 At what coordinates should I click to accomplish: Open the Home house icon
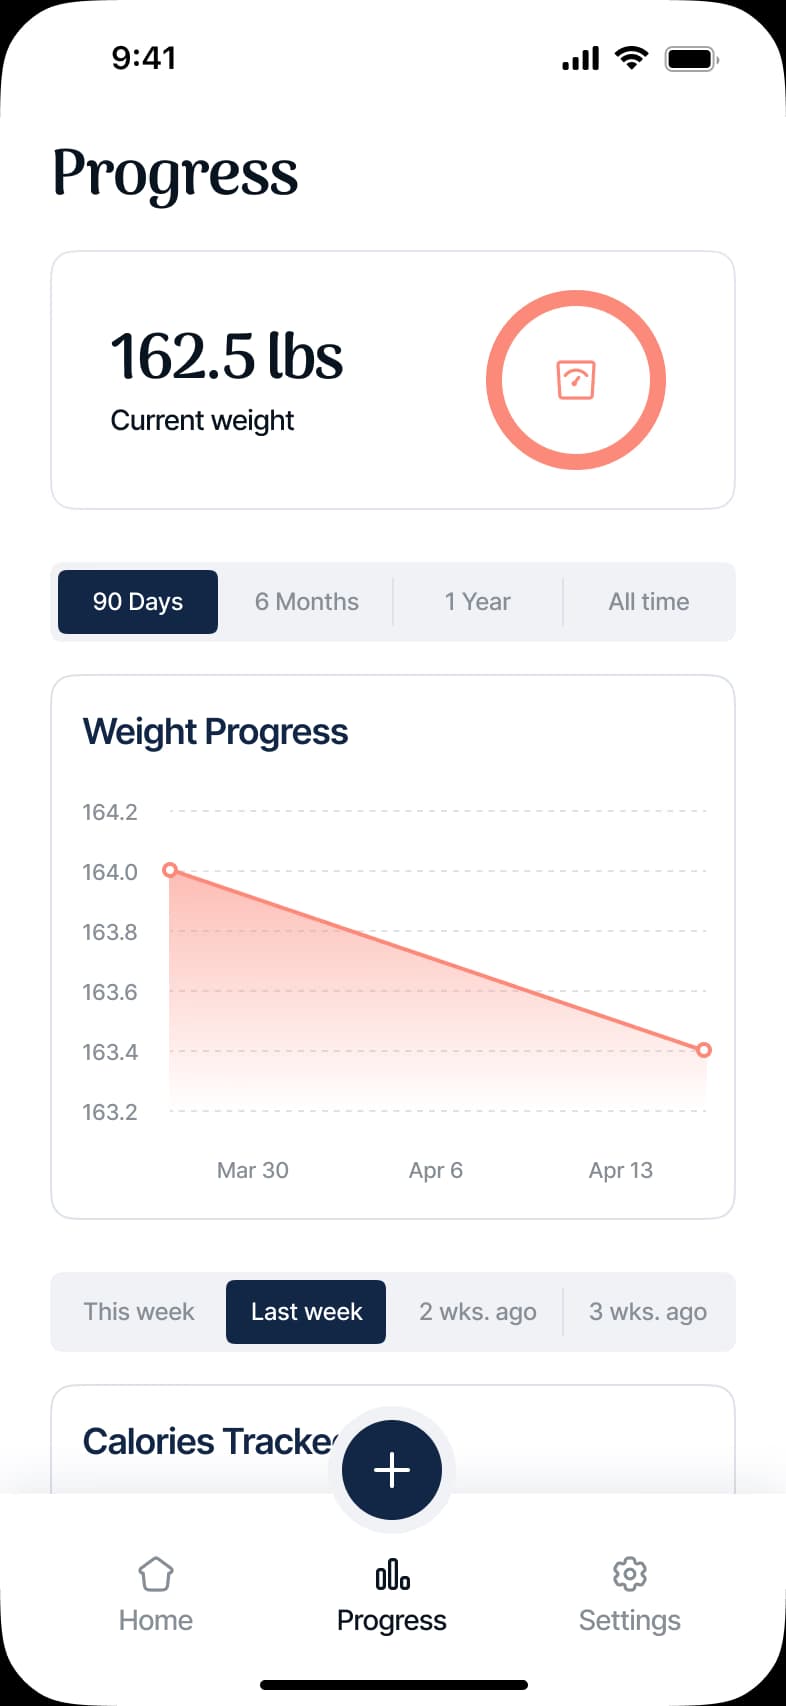[x=156, y=1574]
